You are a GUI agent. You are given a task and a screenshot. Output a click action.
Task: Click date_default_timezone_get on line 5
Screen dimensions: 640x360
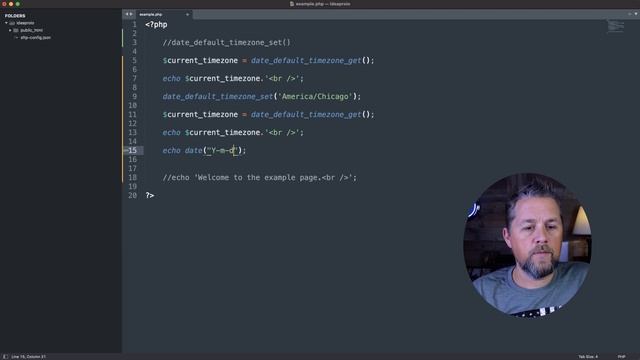(306, 60)
